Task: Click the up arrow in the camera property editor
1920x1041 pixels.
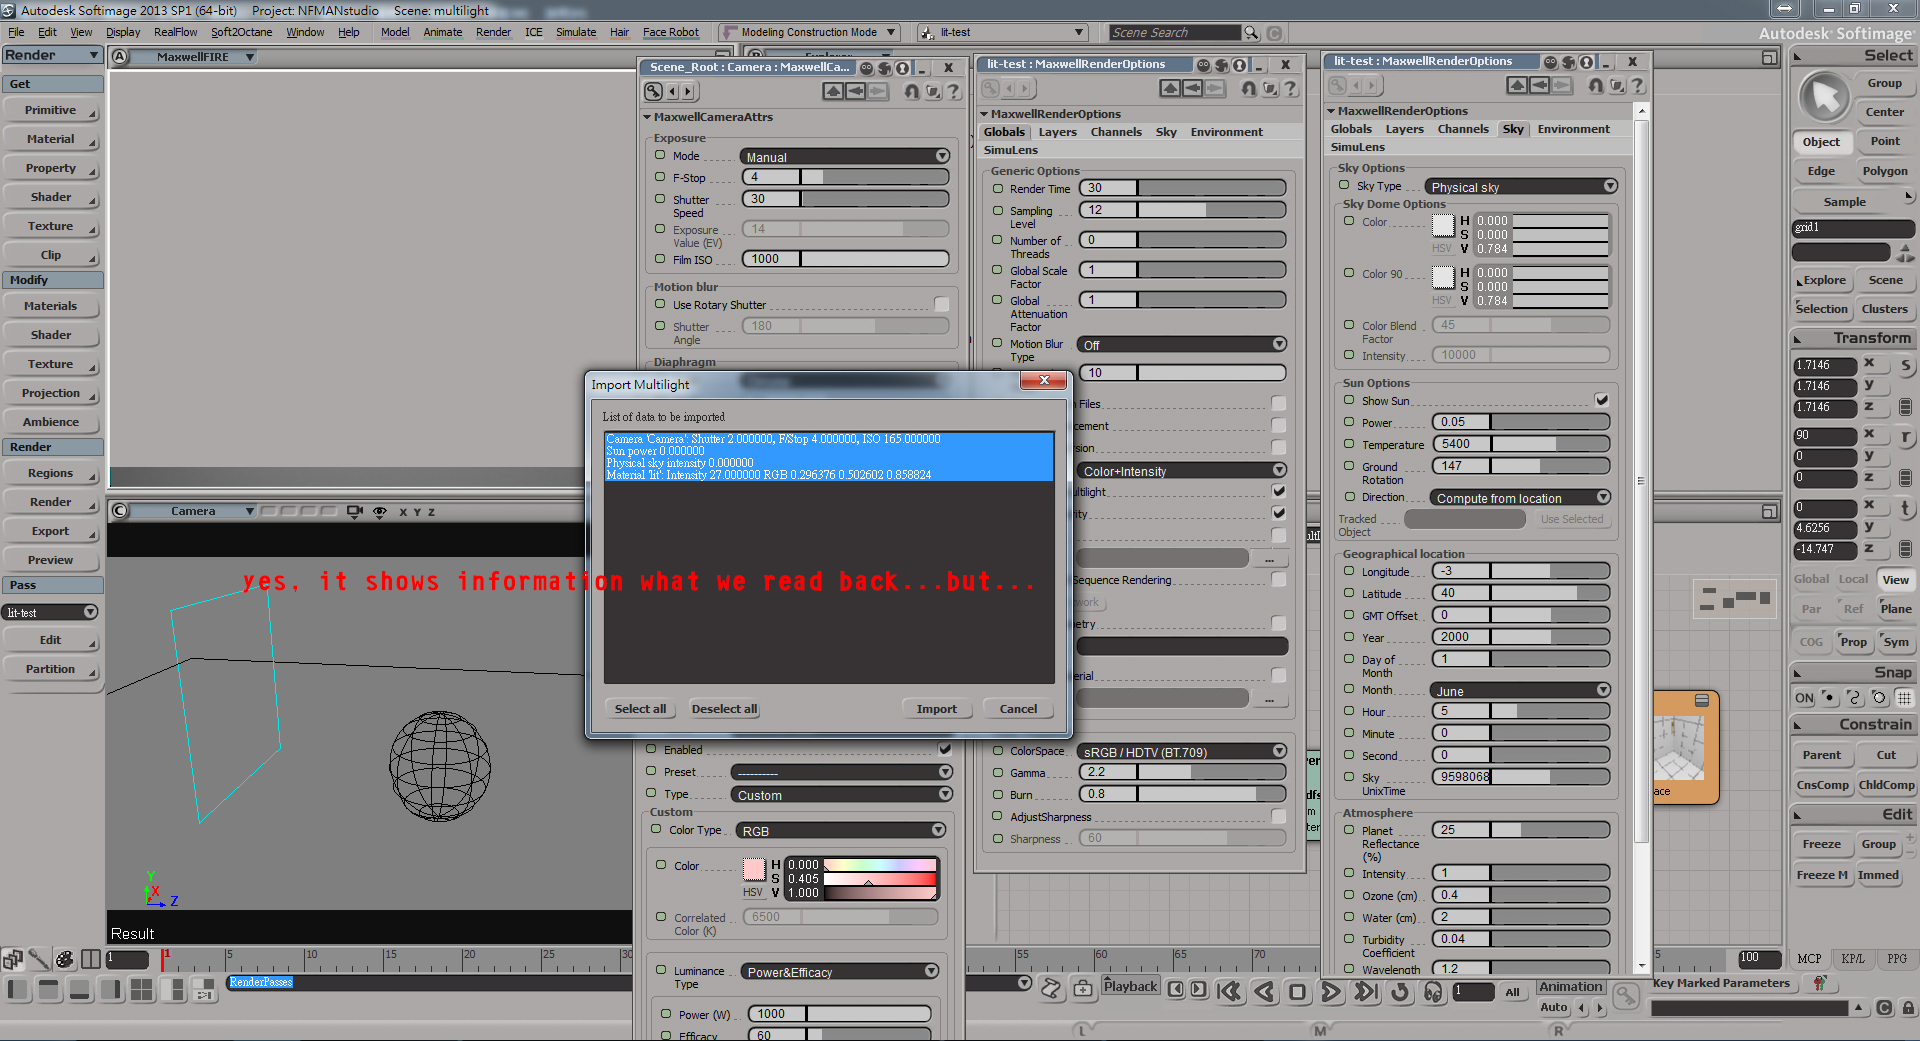Action: click(x=833, y=91)
